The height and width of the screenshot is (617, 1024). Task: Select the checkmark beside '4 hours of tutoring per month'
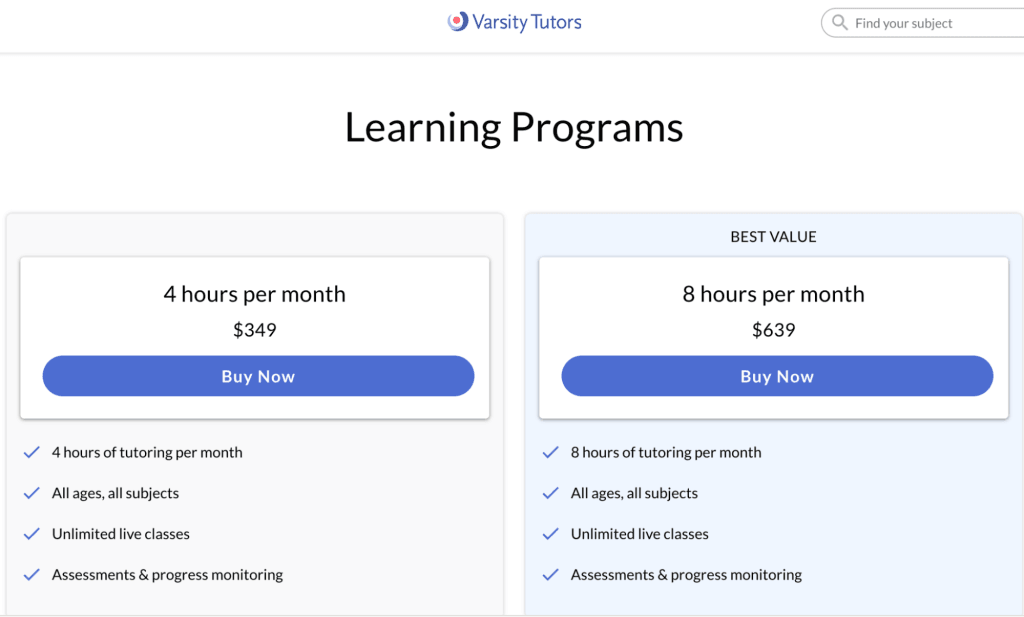31,452
